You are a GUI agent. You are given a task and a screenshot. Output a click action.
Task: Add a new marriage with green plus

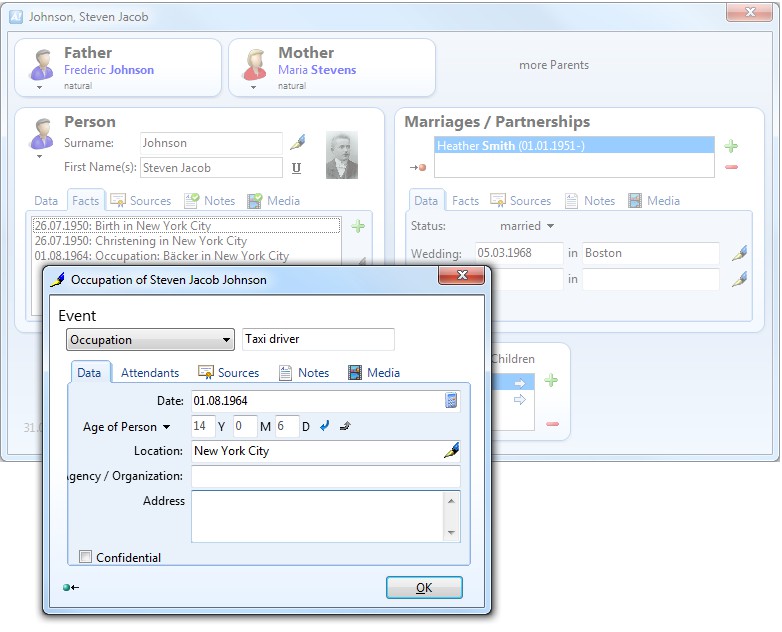click(x=731, y=146)
